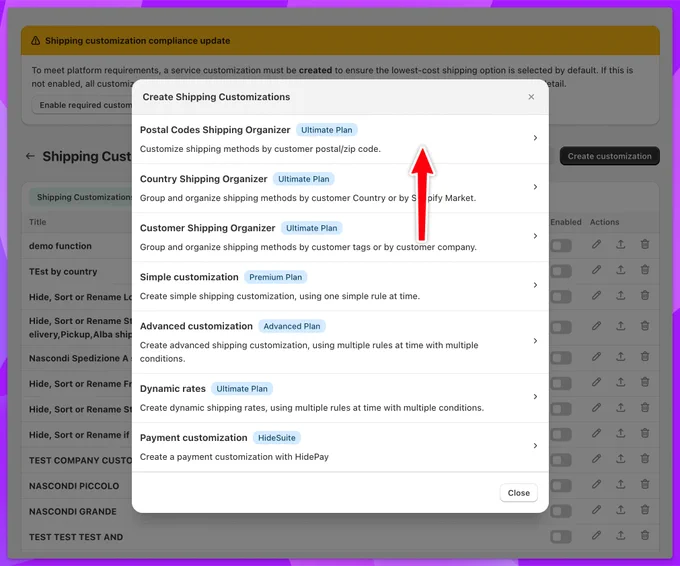This screenshot has width=680, height=566.
Task: Export the demo function customization
Action: pyautogui.click(x=621, y=245)
